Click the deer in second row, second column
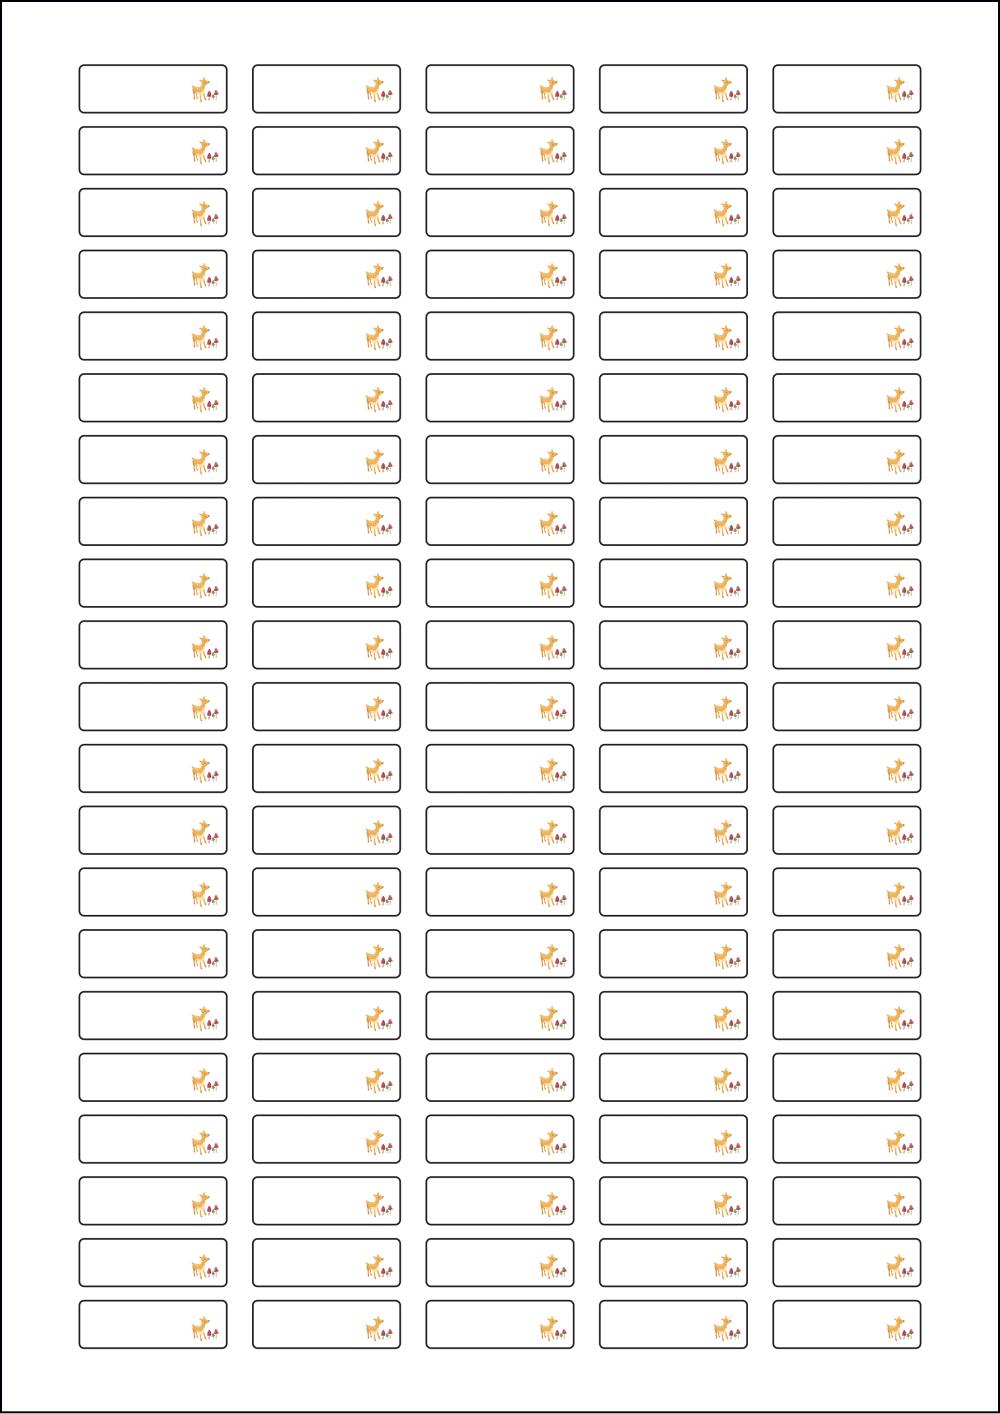1000x1414 pixels. coord(374,153)
